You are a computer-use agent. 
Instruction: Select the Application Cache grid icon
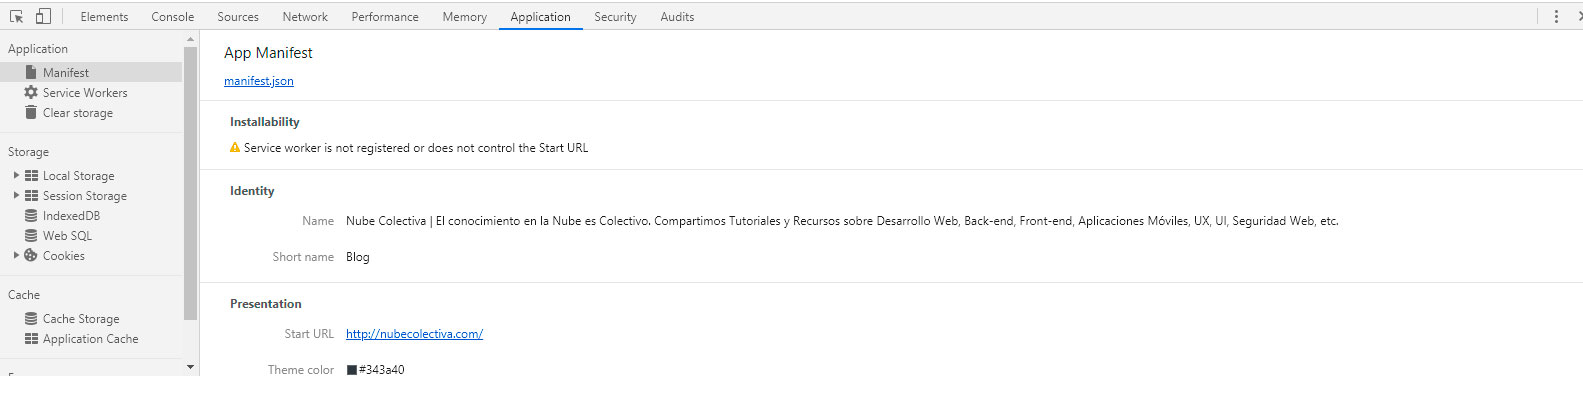coord(31,338)
